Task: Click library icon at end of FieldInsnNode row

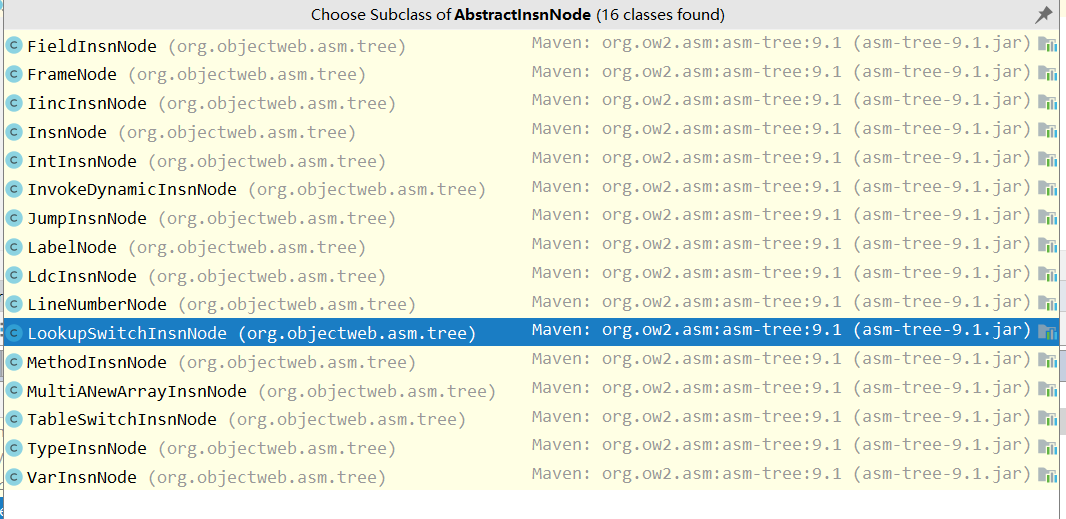Action: pyautogui.click(x=1048, y=44)
